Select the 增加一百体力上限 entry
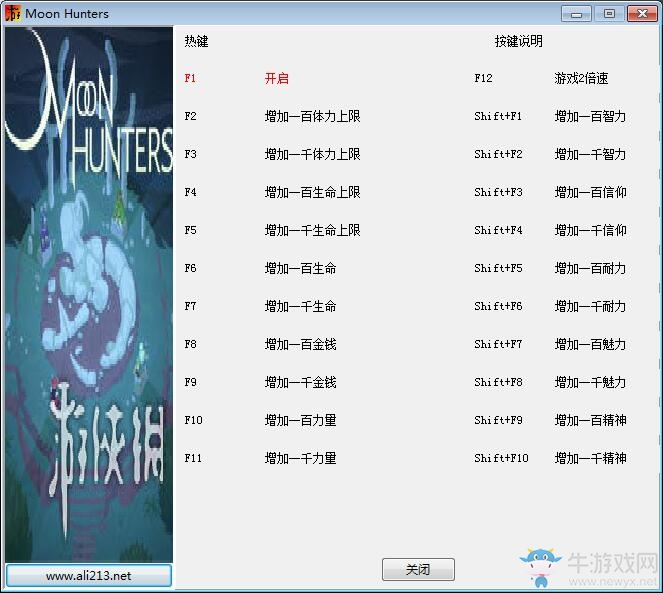The height and width of the screenshot is (593, 663). pos(312,116)
